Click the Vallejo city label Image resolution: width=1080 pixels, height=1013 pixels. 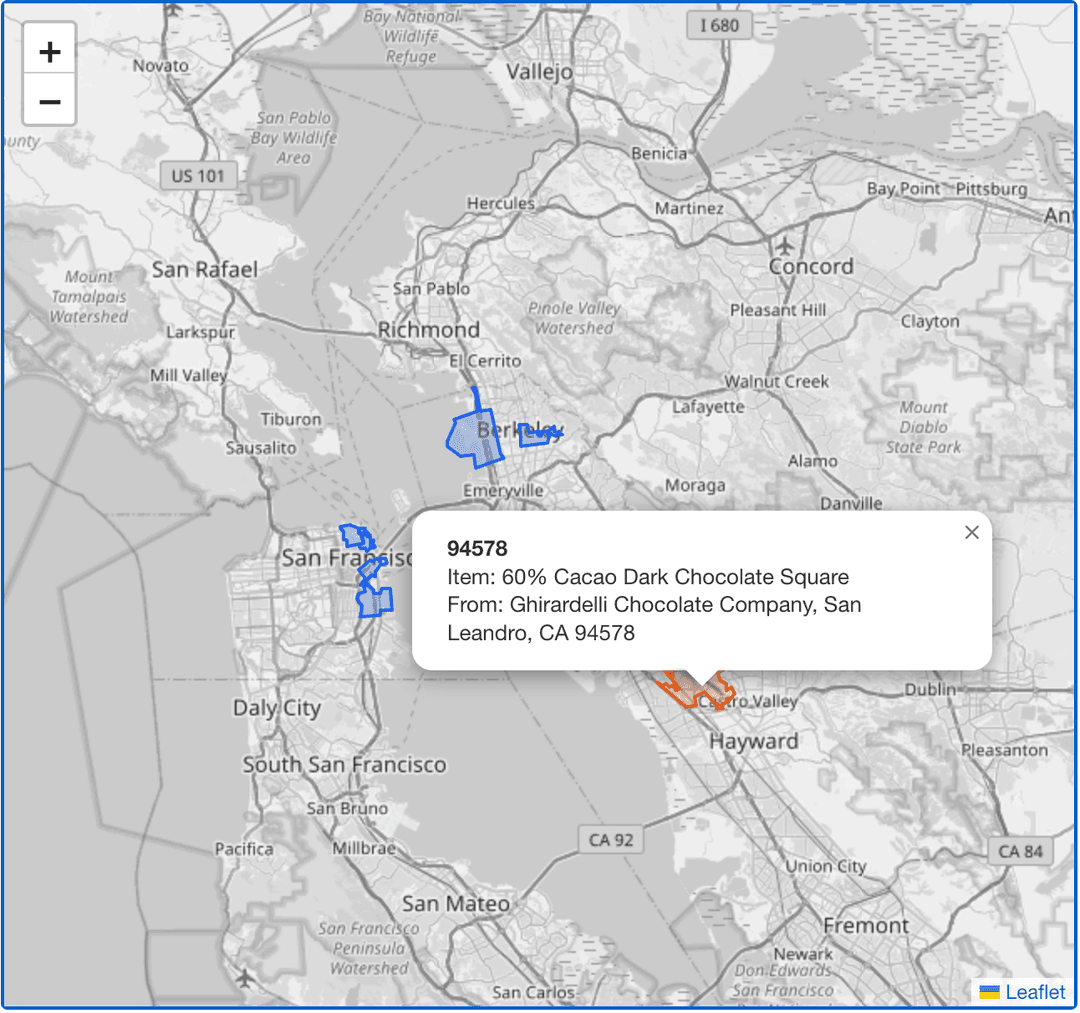(x=539, y=72)
